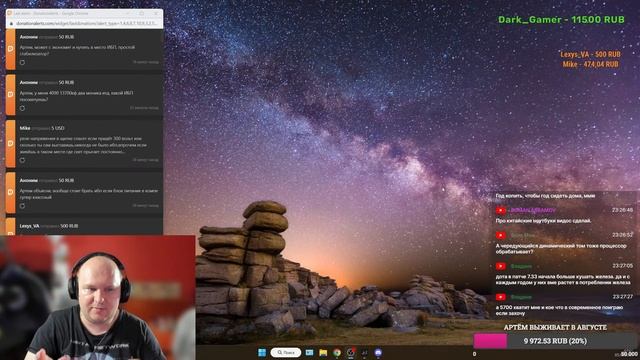Replay the Аноним donation mentioning 4090 13700кф

point(22,108)
